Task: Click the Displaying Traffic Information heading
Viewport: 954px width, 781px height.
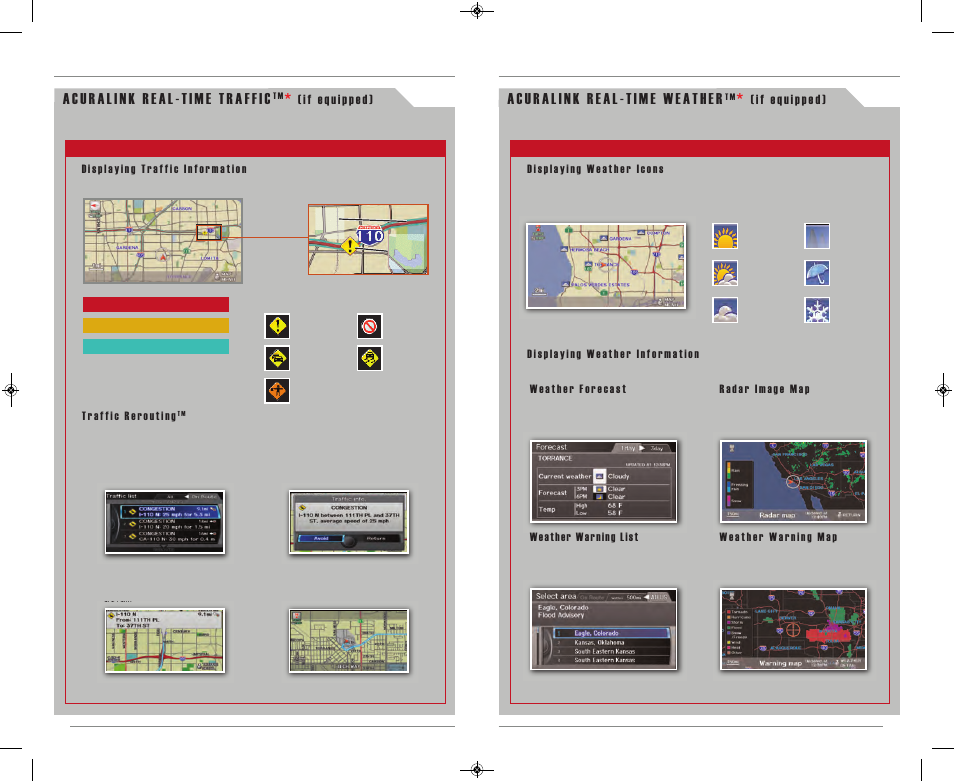Action: tap(164, 169)
